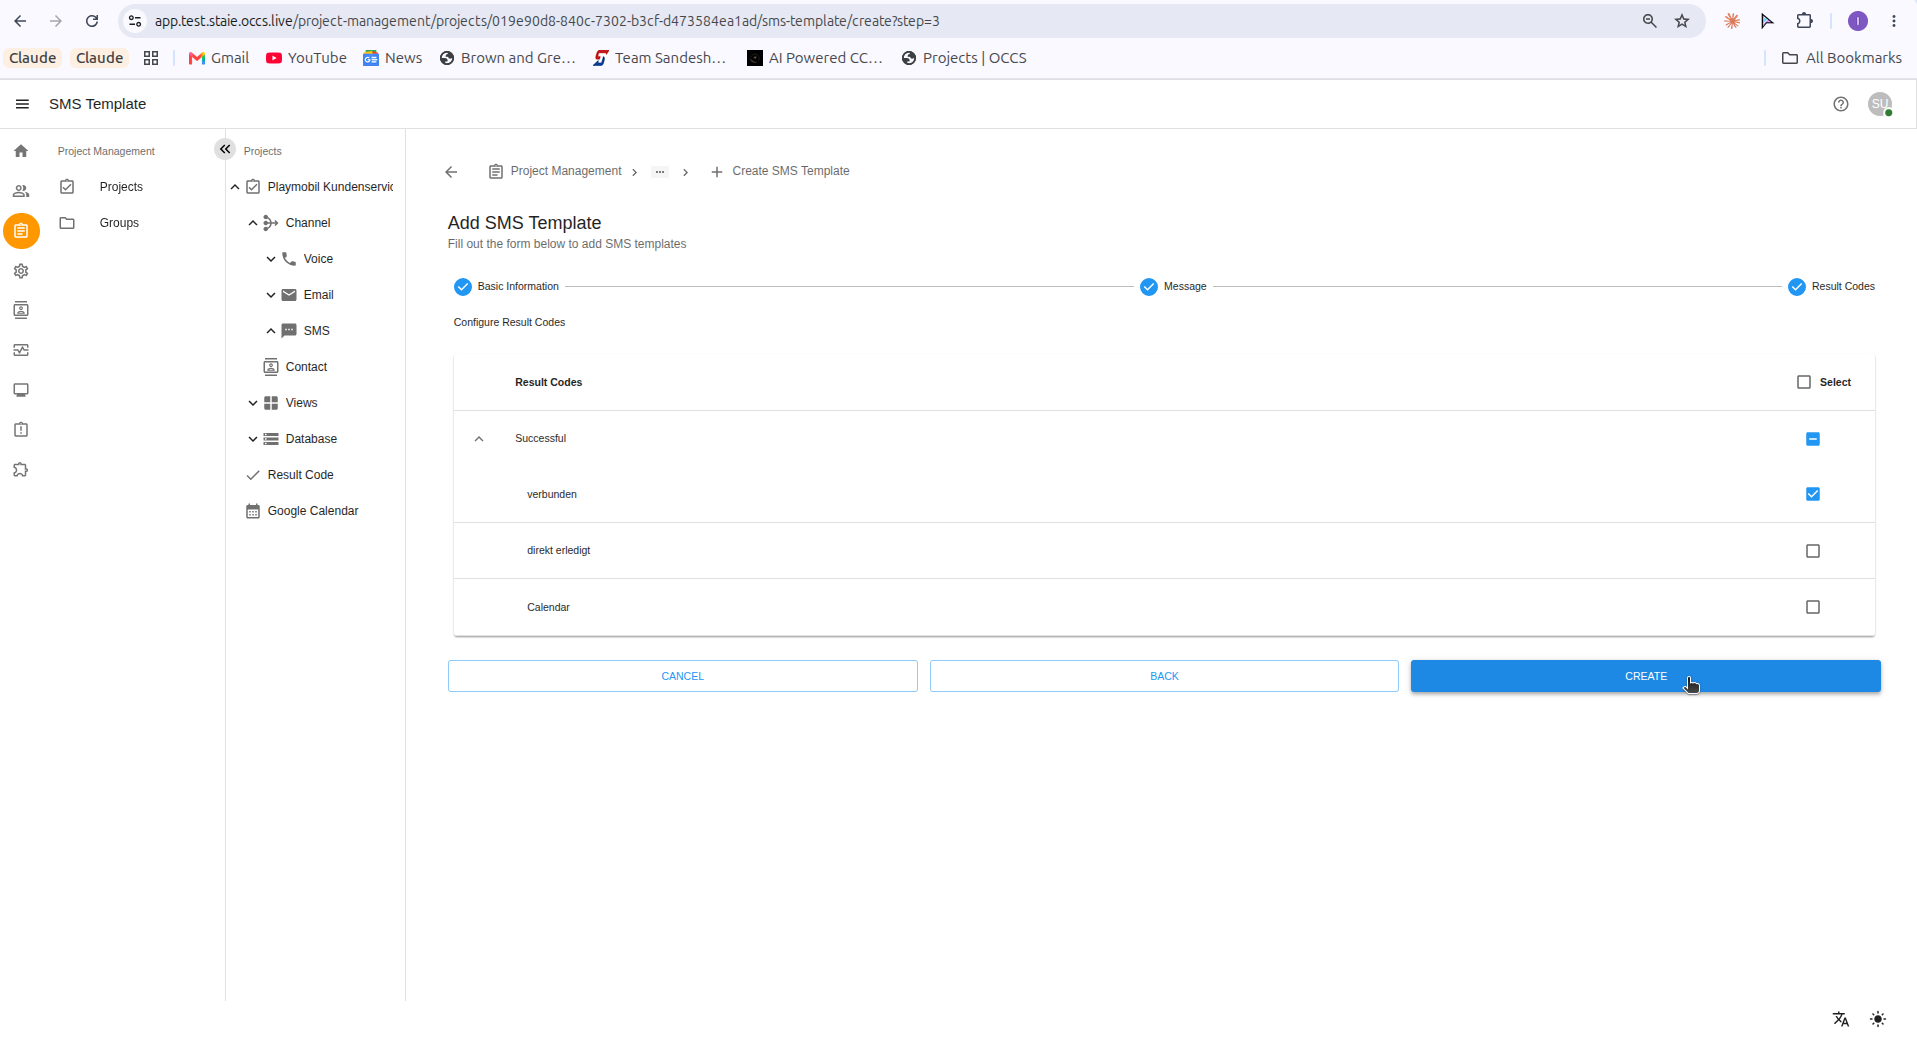Click the browser address bar URL
1917x1038 pixels.
coord(546,21)
